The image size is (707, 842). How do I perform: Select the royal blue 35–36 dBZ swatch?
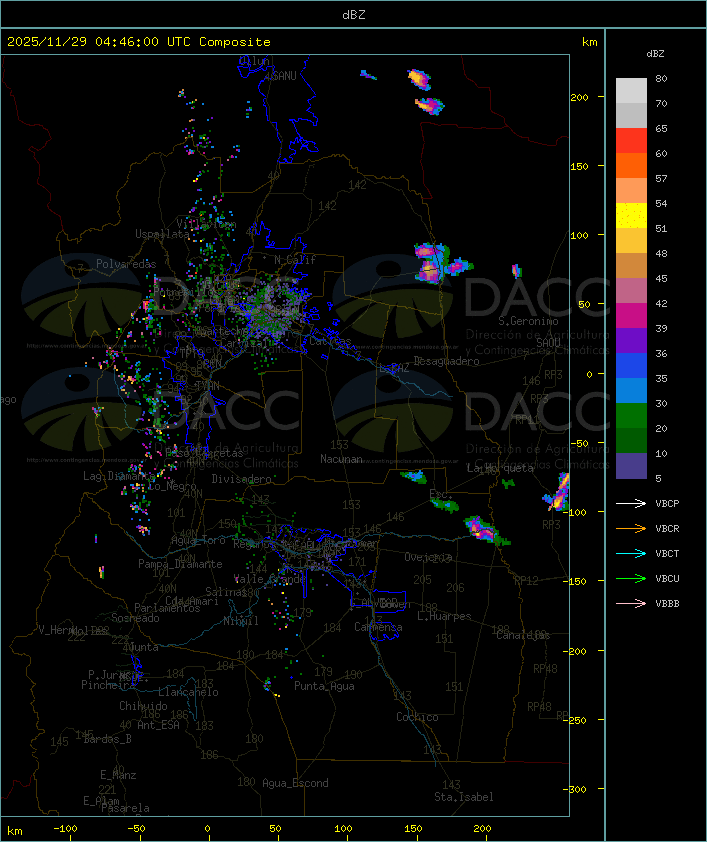[631, 365]
